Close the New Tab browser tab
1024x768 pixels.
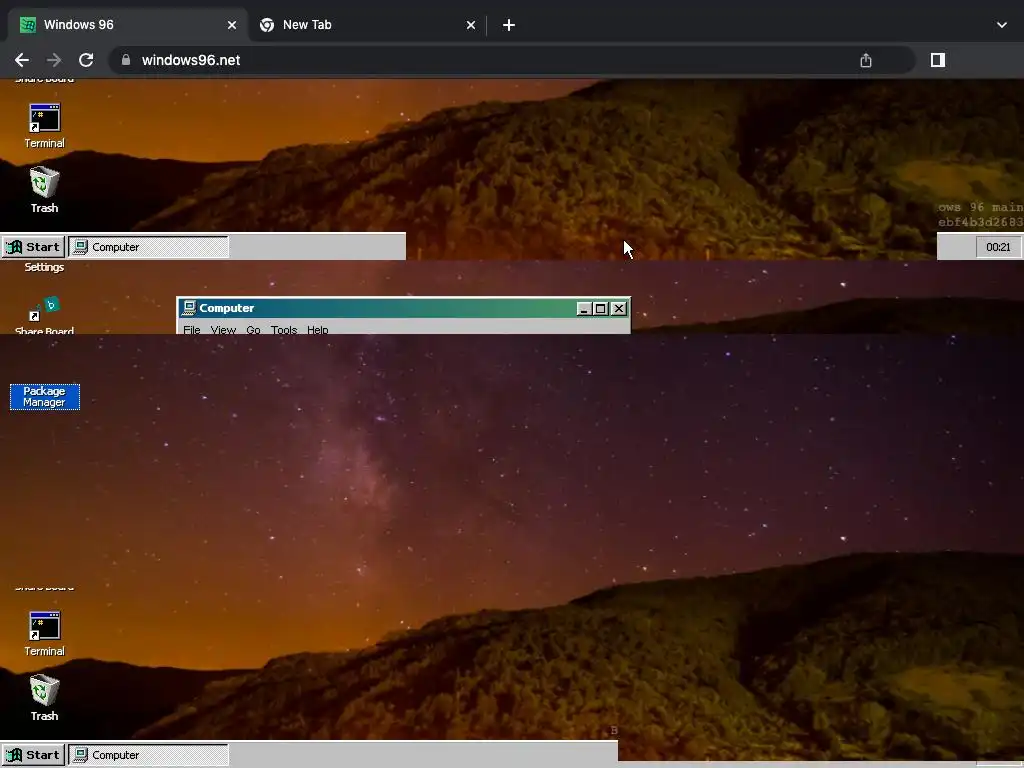tap(471, 25)
